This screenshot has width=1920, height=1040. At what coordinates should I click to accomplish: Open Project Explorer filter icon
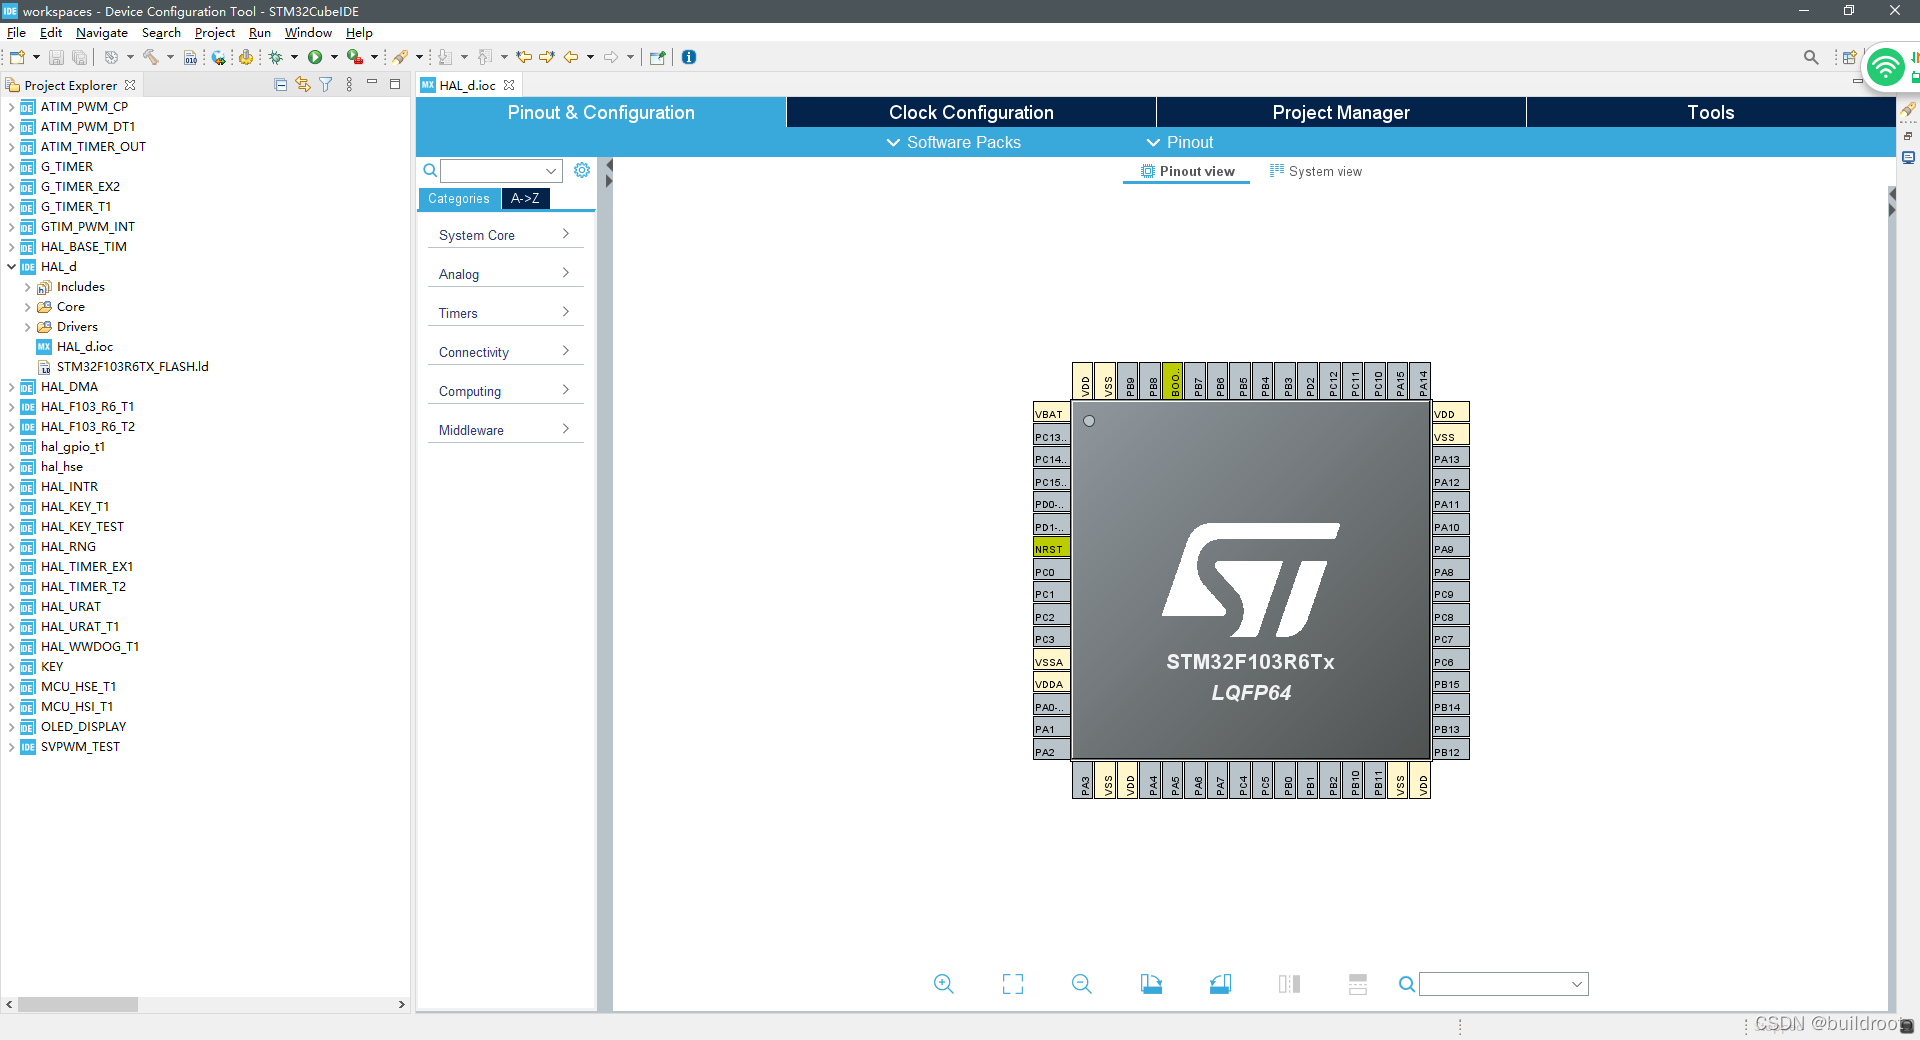326,85
